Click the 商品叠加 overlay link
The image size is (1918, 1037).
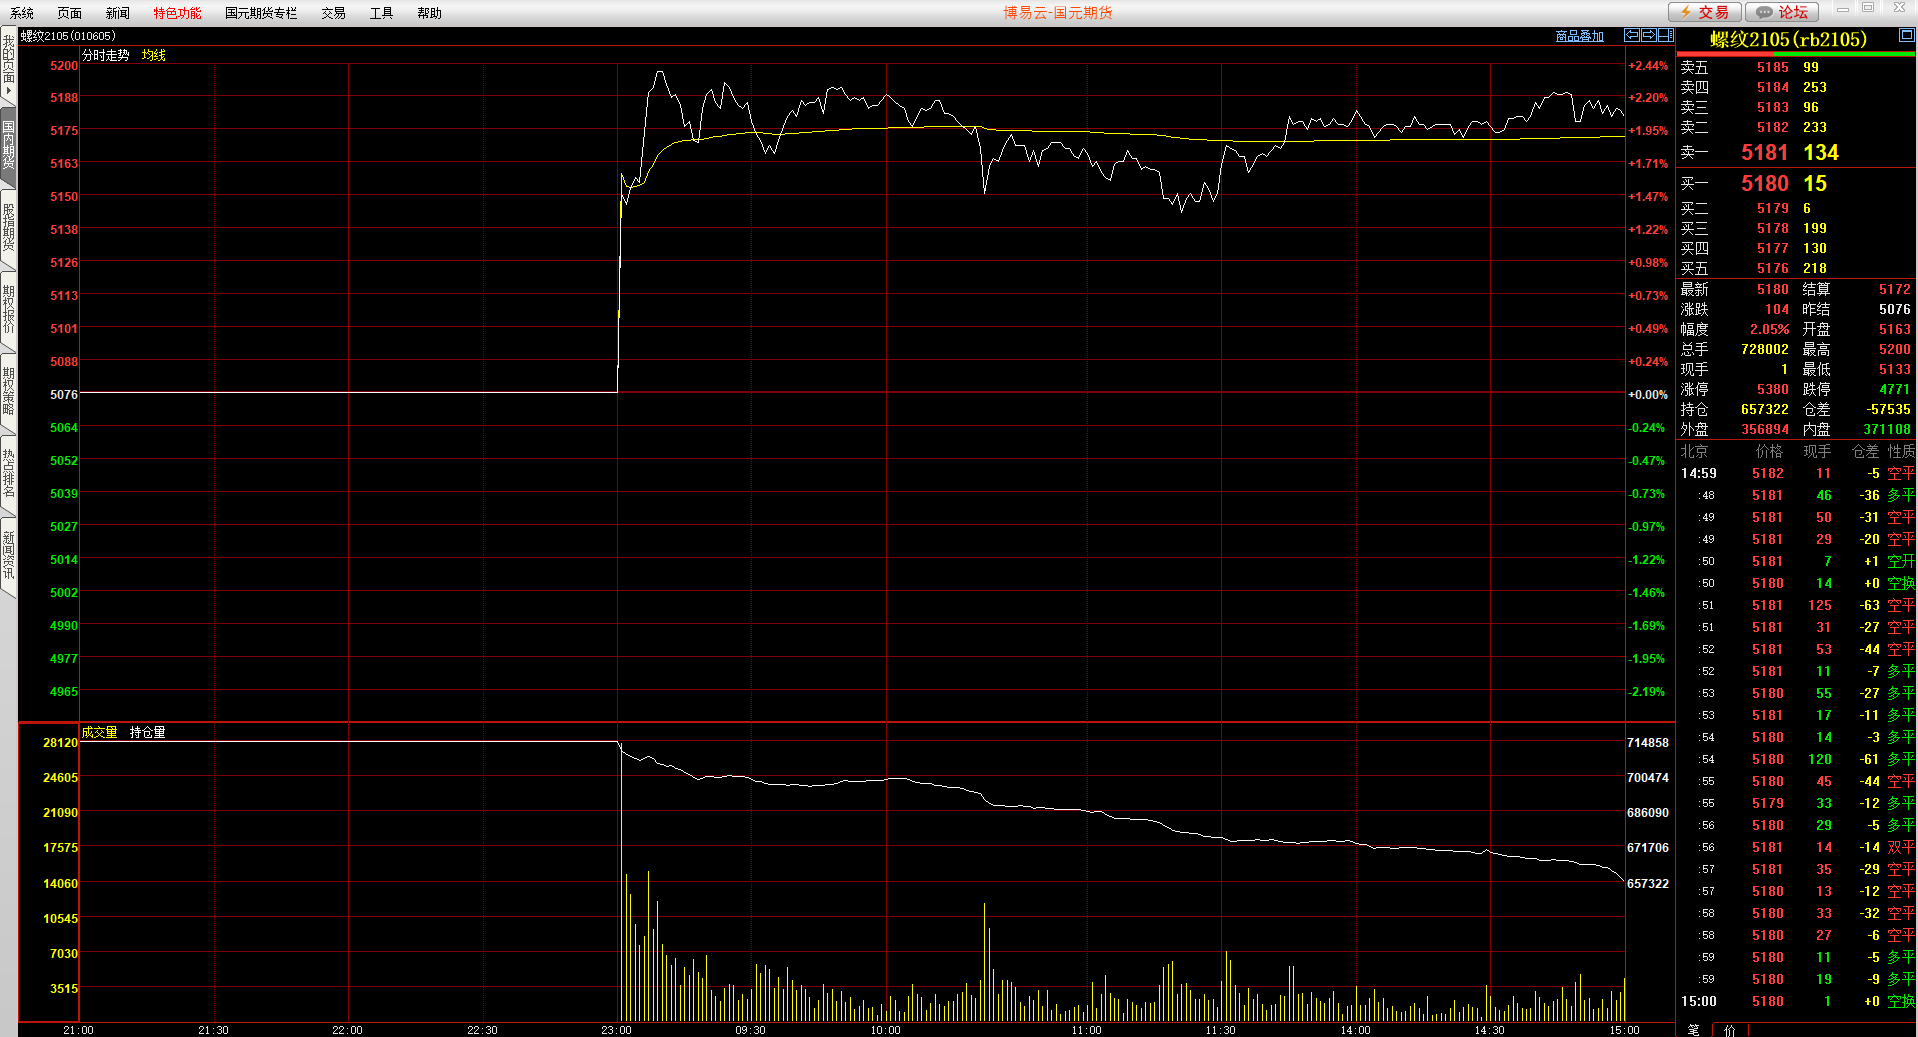[1579, 36]
